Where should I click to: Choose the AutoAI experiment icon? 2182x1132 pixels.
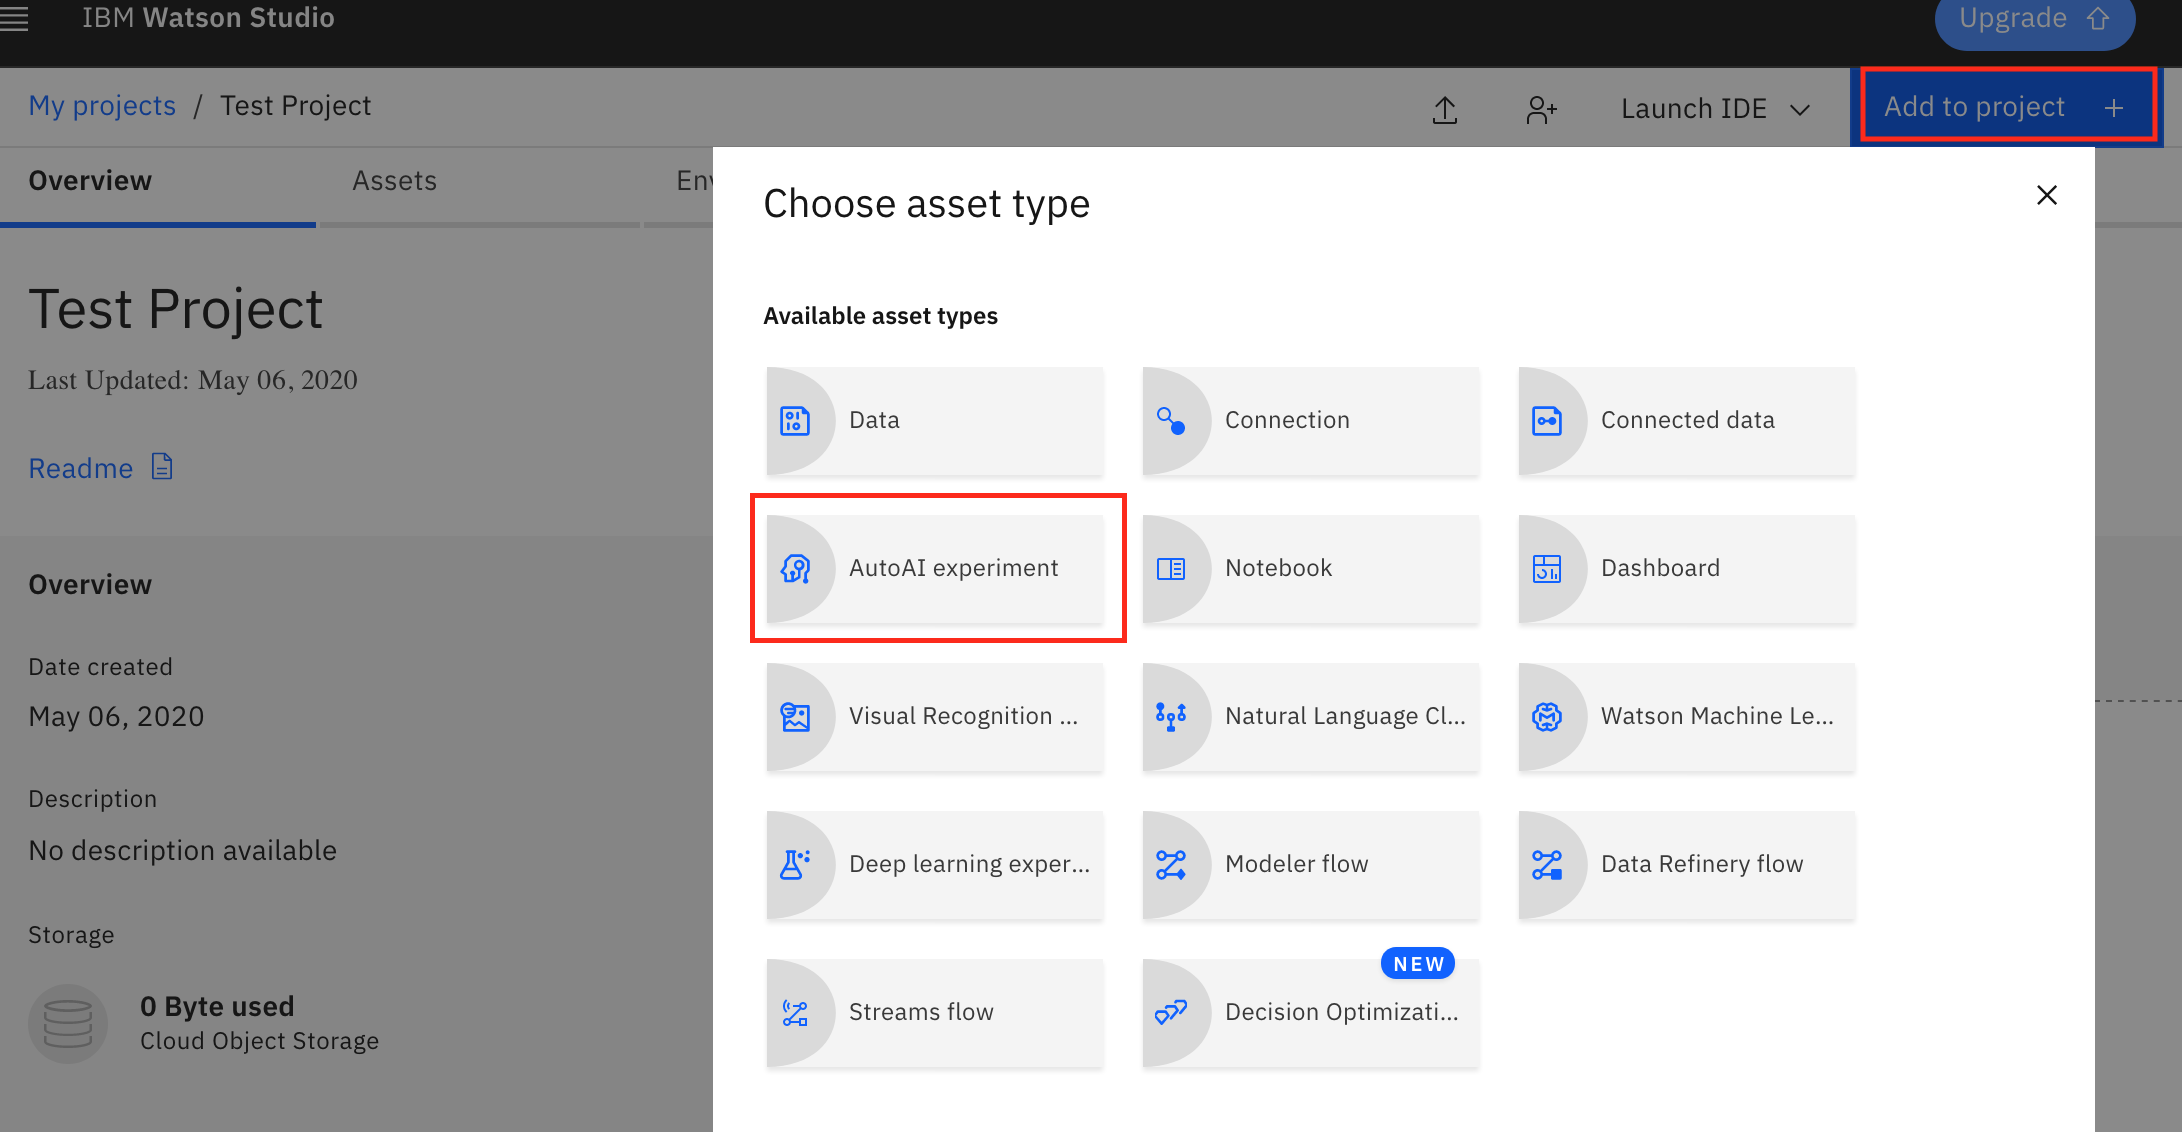795,569
